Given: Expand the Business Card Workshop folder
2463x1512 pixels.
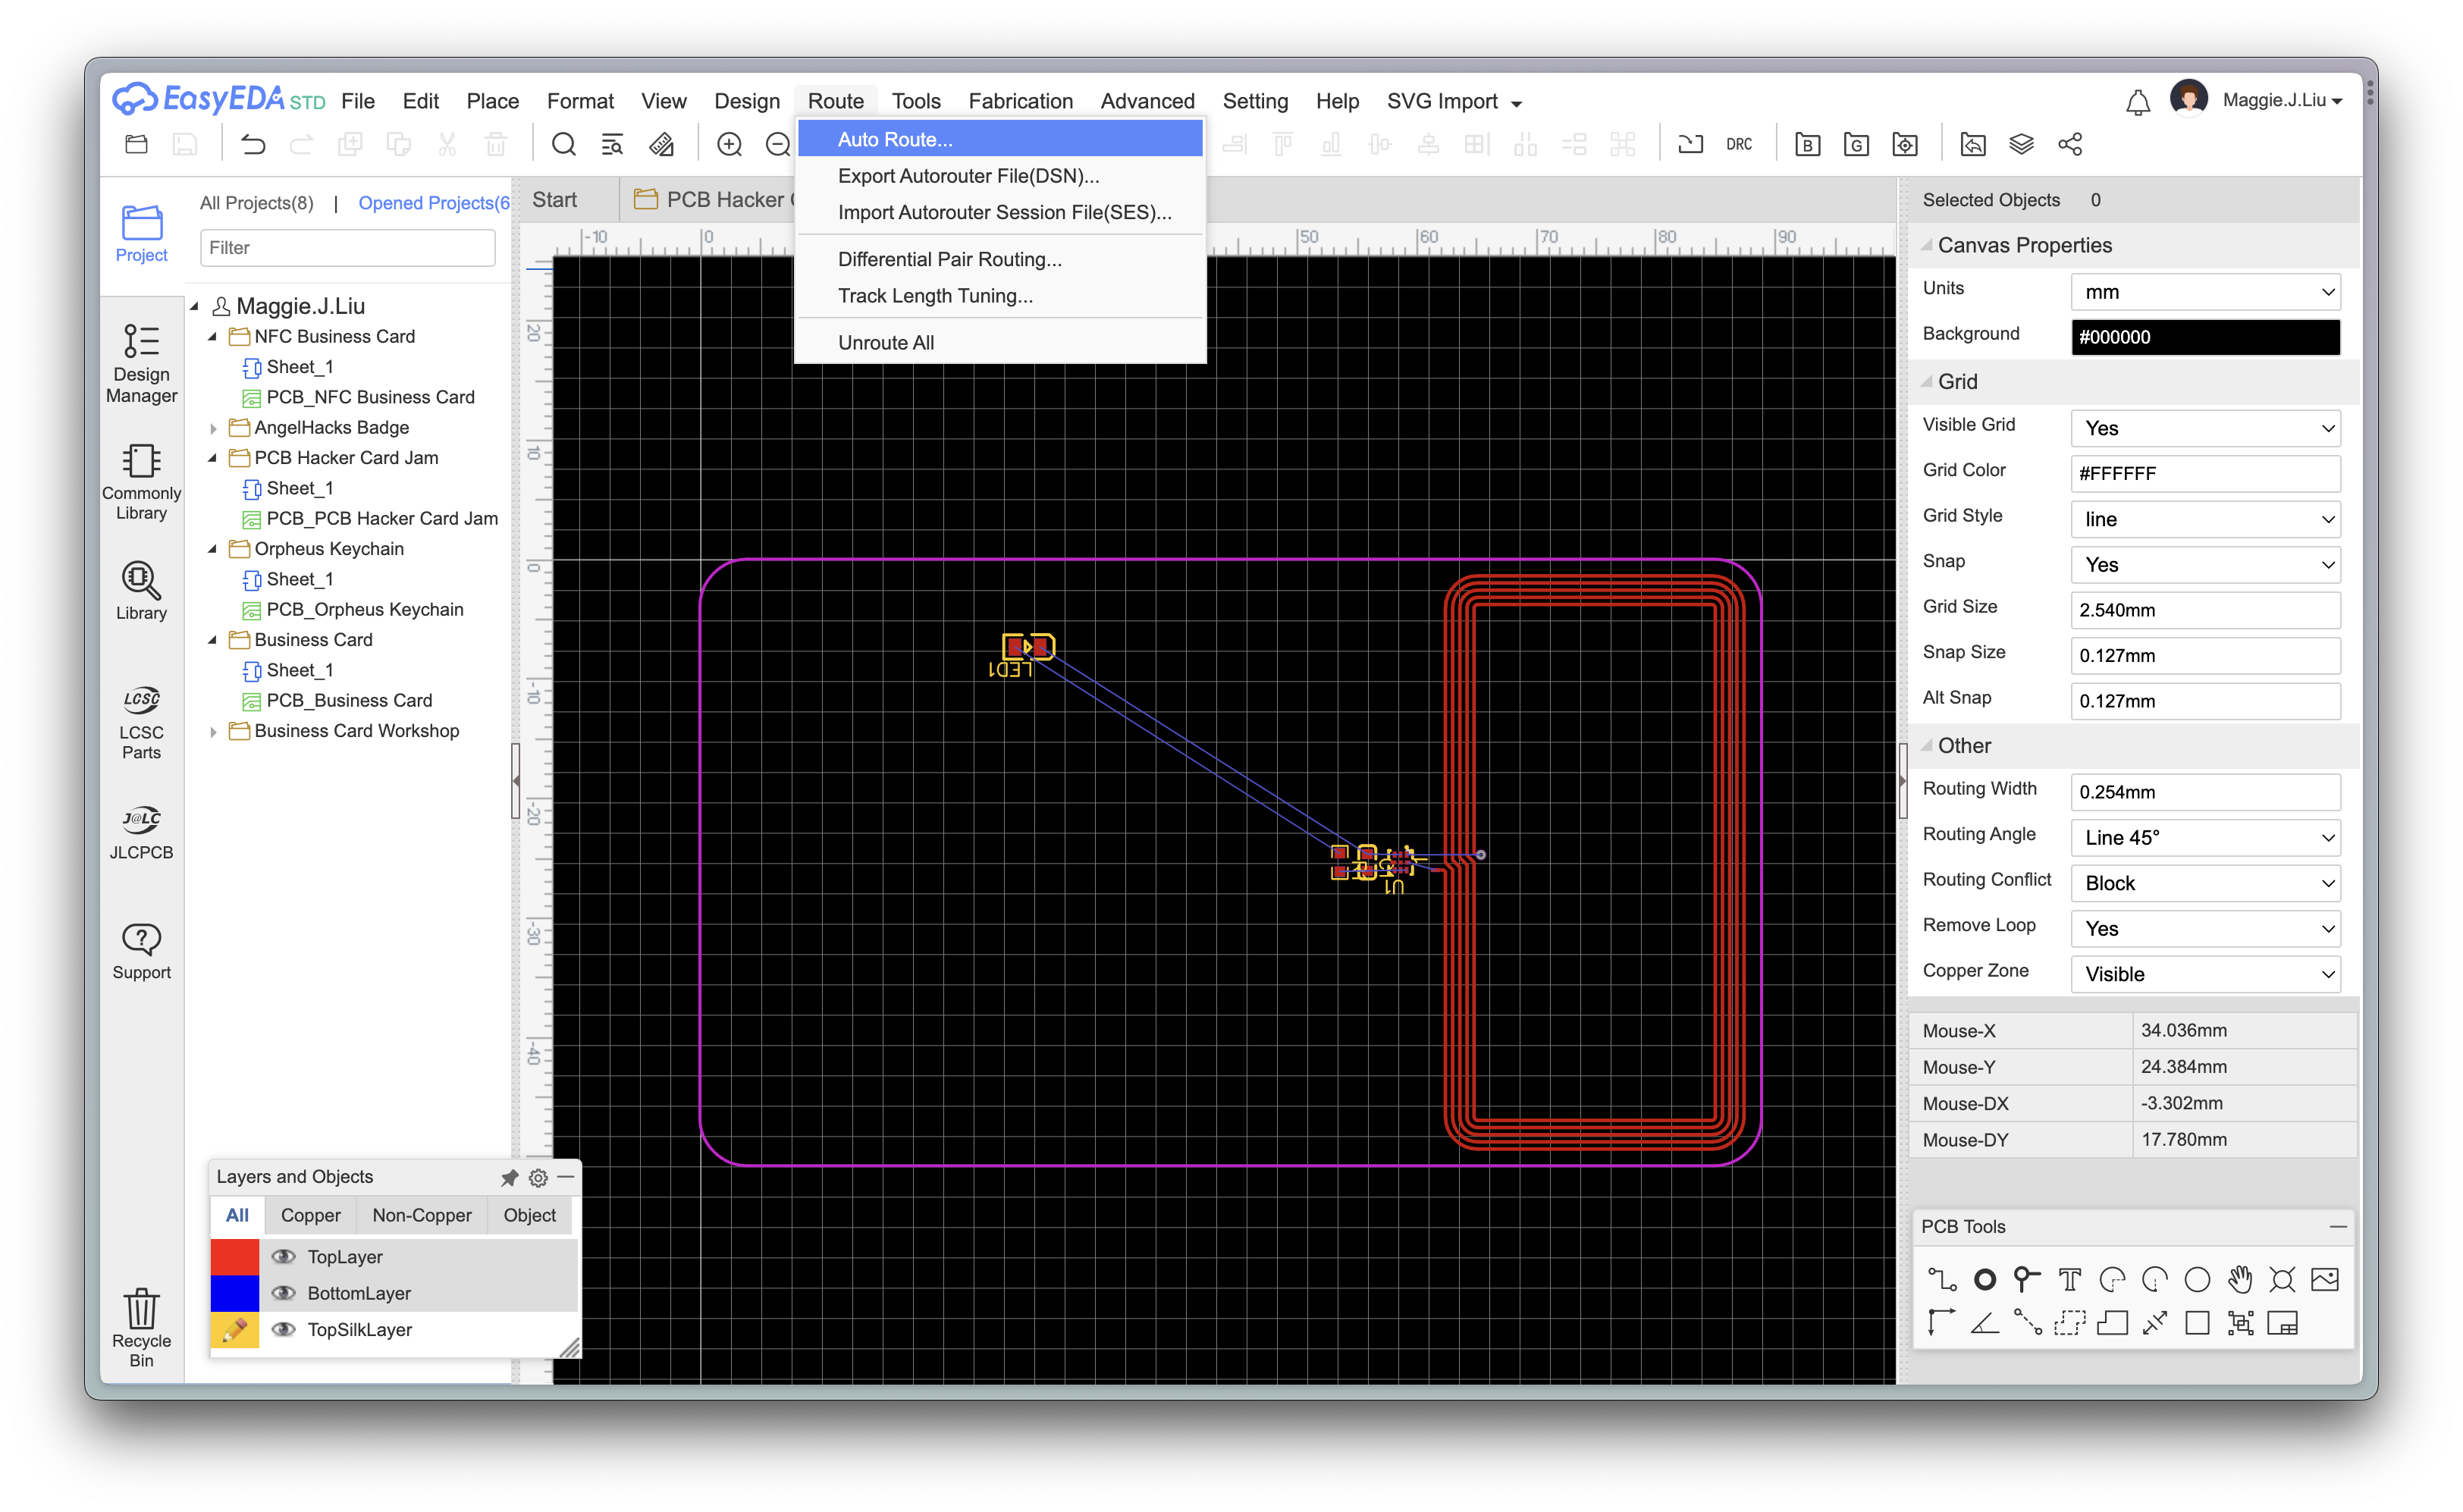Looking at the screenshot, I should click(212, 731).
